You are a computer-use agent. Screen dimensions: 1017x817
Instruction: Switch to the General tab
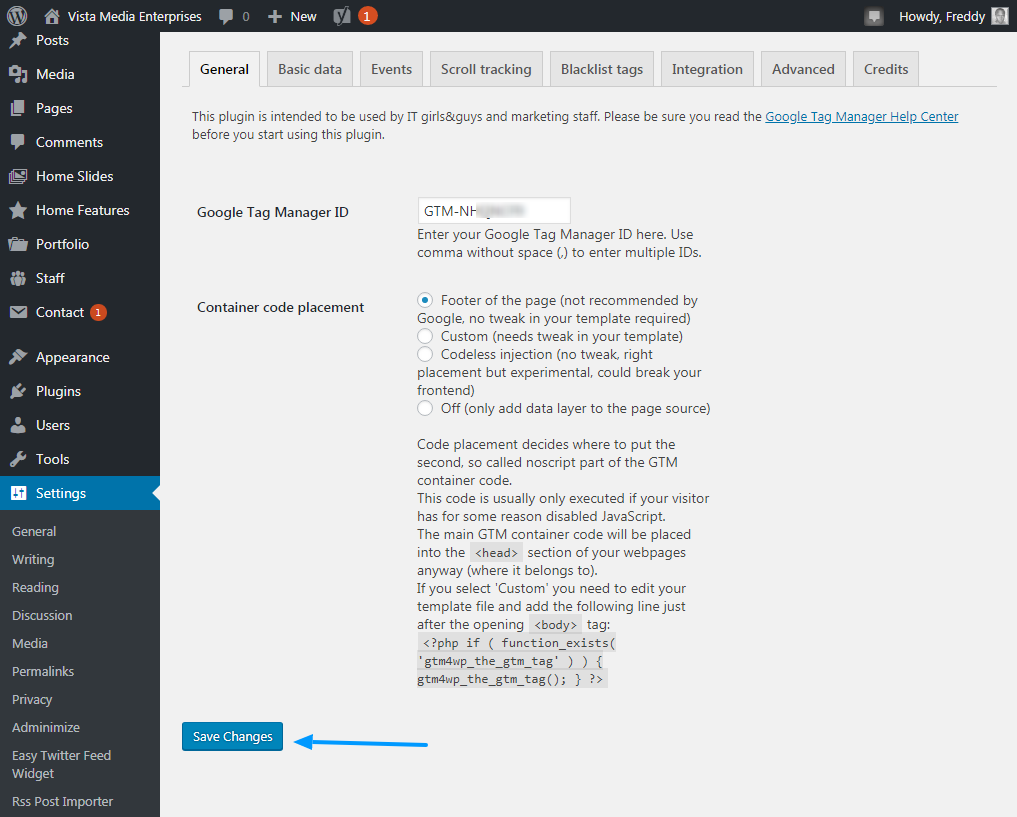point(224,69)
